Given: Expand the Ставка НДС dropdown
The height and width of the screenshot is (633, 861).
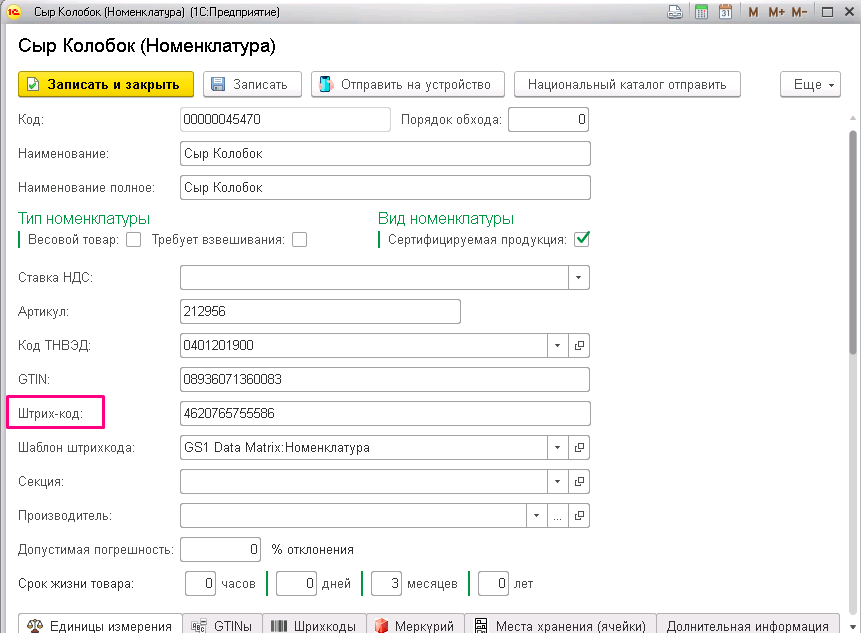Looking at the screenshot, I should tap(578, 278).
